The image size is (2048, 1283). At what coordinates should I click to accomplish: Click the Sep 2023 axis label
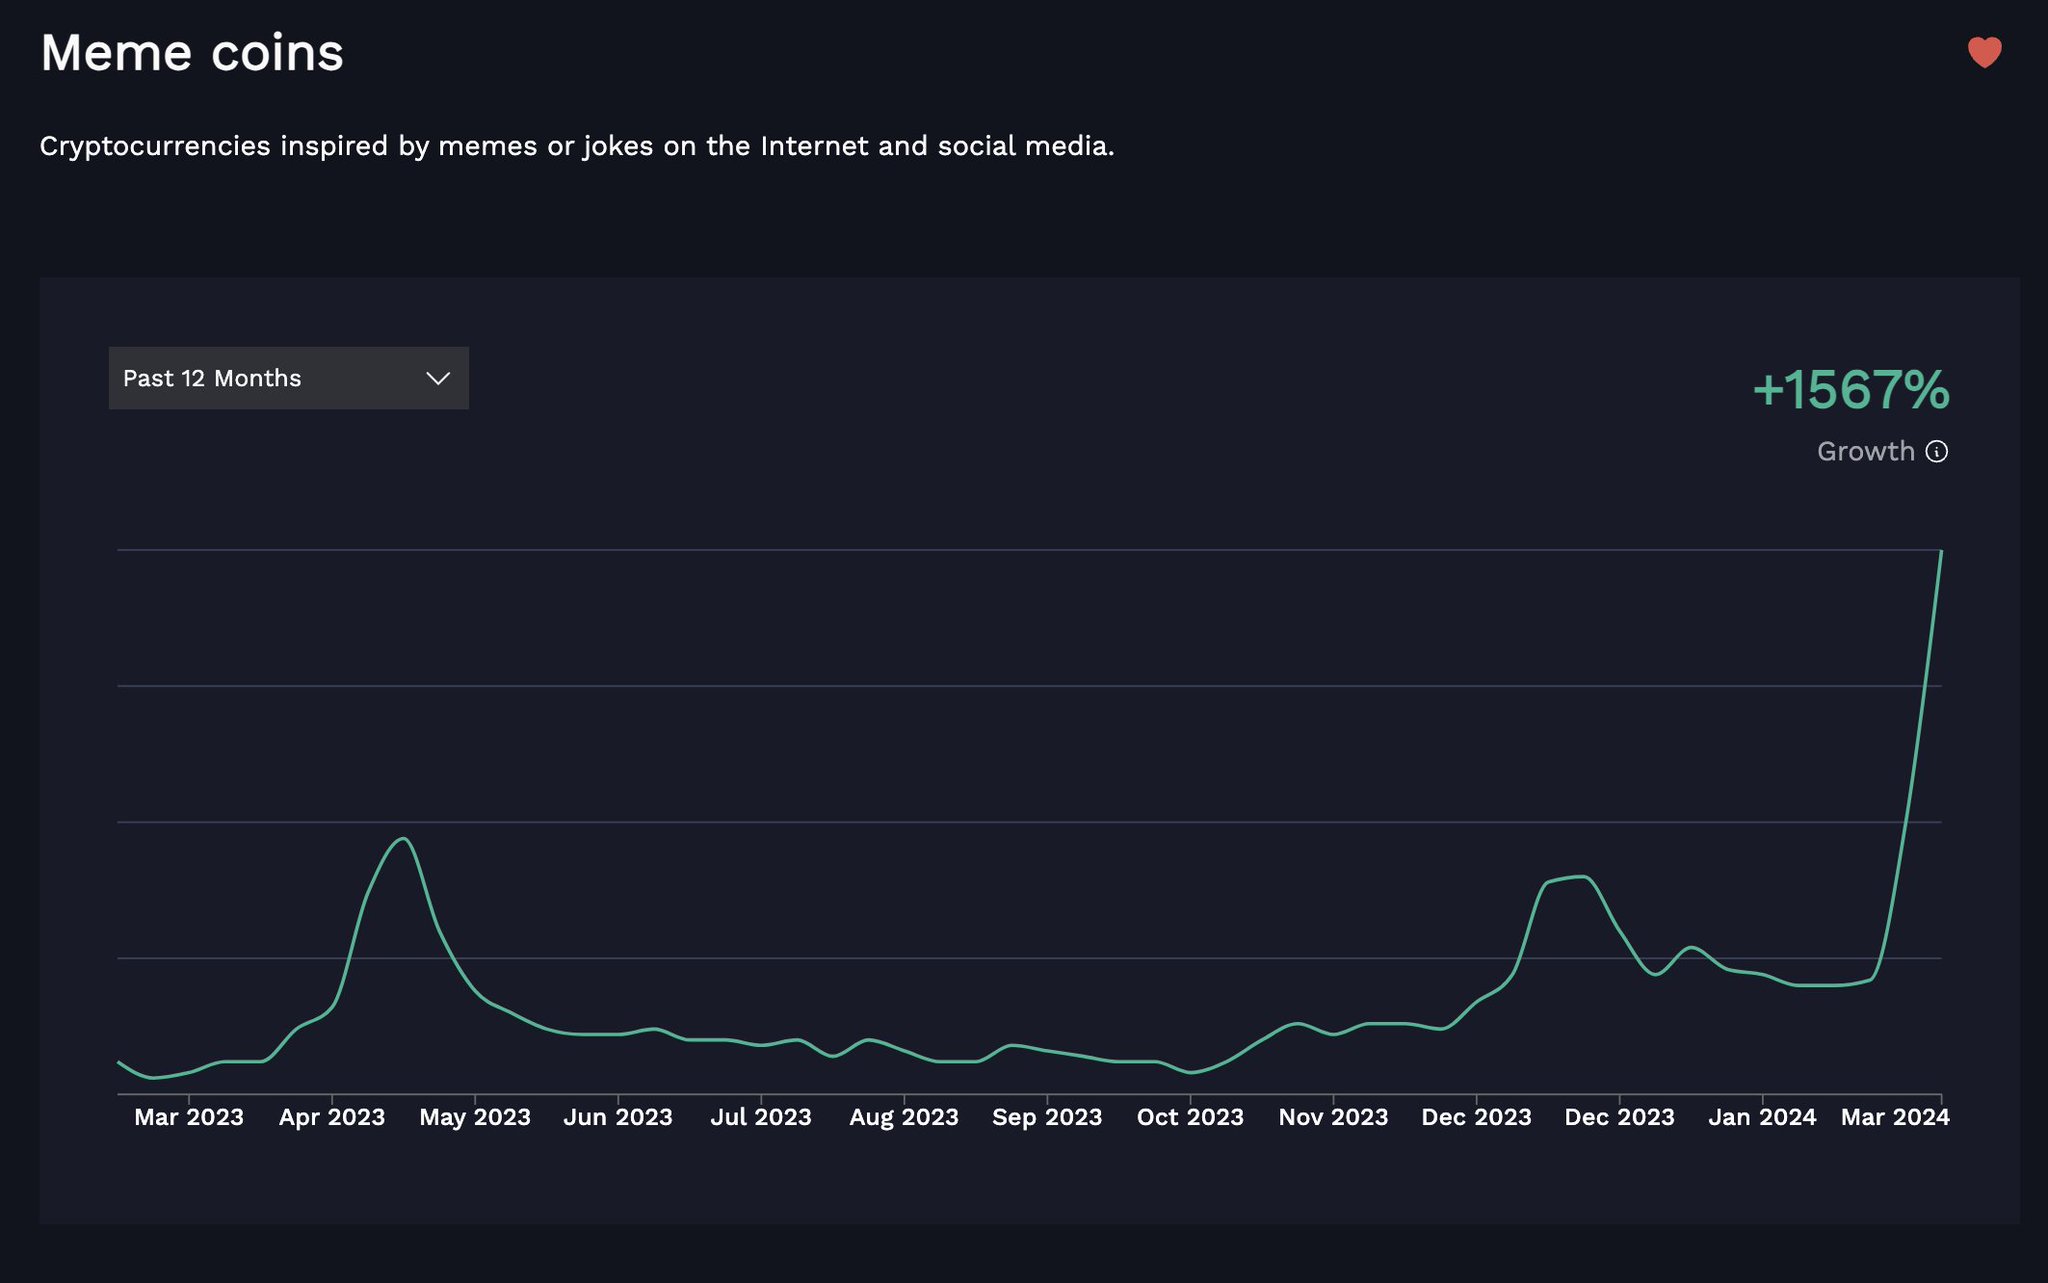pyautogui.click(x=1047, y=1117)
